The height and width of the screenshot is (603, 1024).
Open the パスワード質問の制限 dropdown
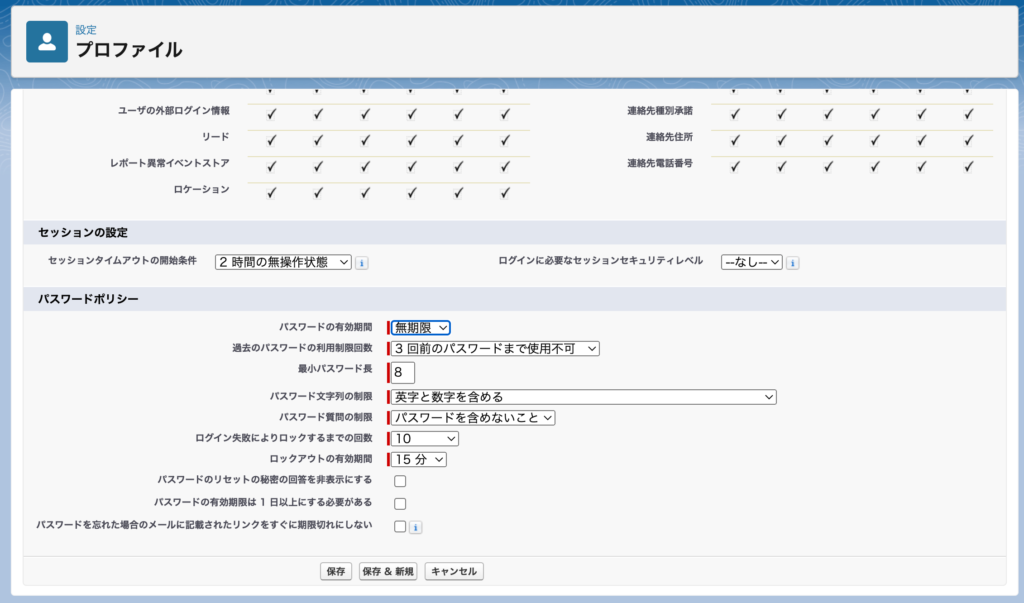click(x=473, y=418)
